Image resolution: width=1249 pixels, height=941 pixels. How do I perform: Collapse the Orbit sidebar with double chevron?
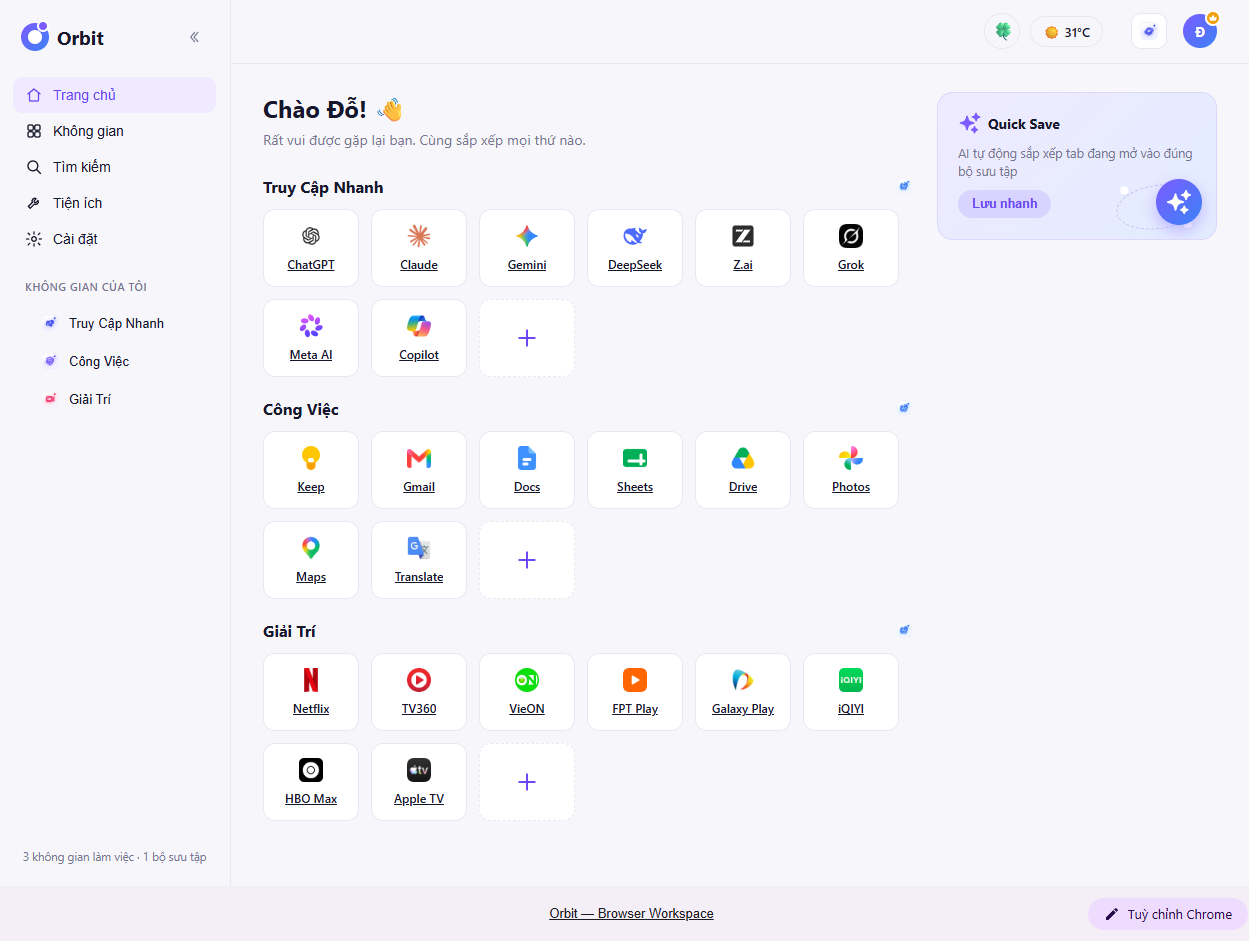[x=194, y=37]
